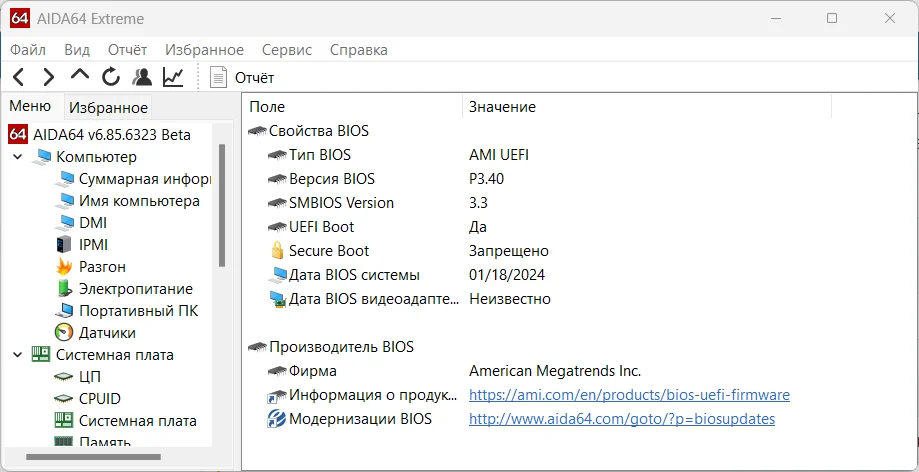
Task: Click the Электропитание battery icon
Action: (64, 288)
